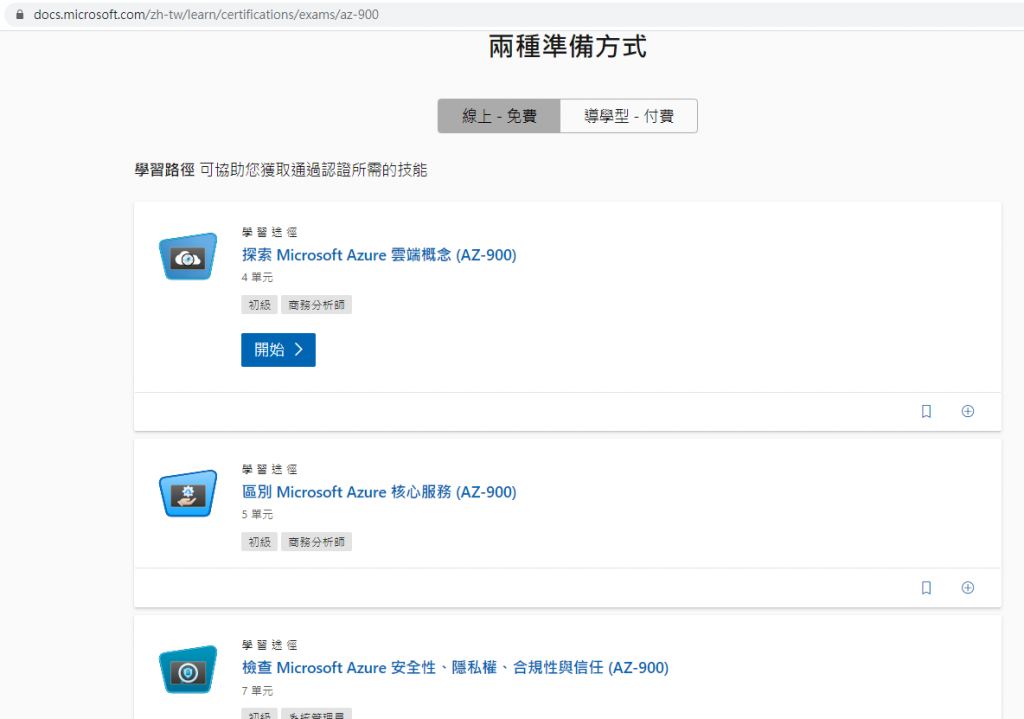Click the 7 單元 text
1024x719 pixels.
click(257, 691)
